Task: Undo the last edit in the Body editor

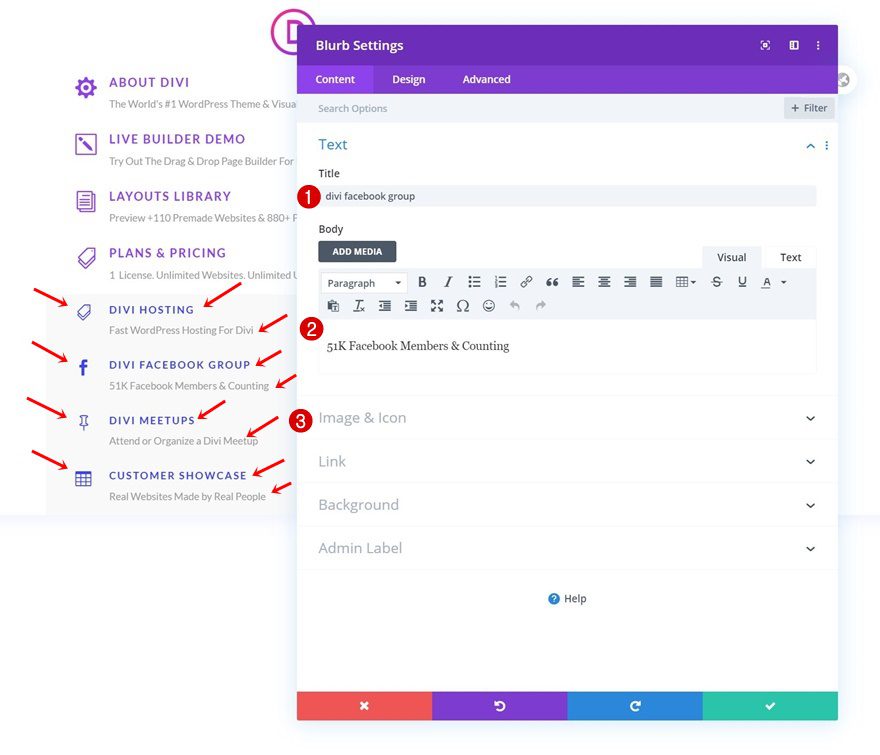Action: pos(517,305)
